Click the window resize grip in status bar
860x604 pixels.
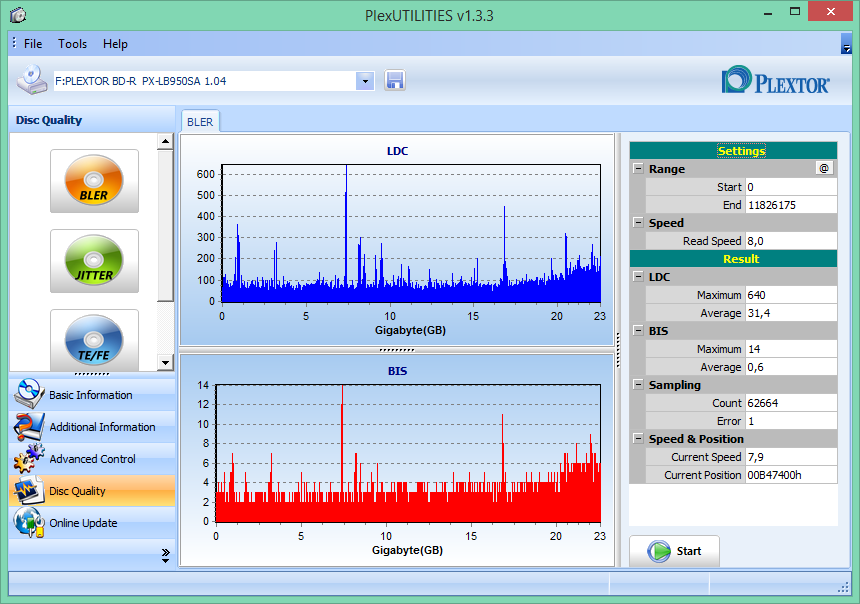point(844,588)
